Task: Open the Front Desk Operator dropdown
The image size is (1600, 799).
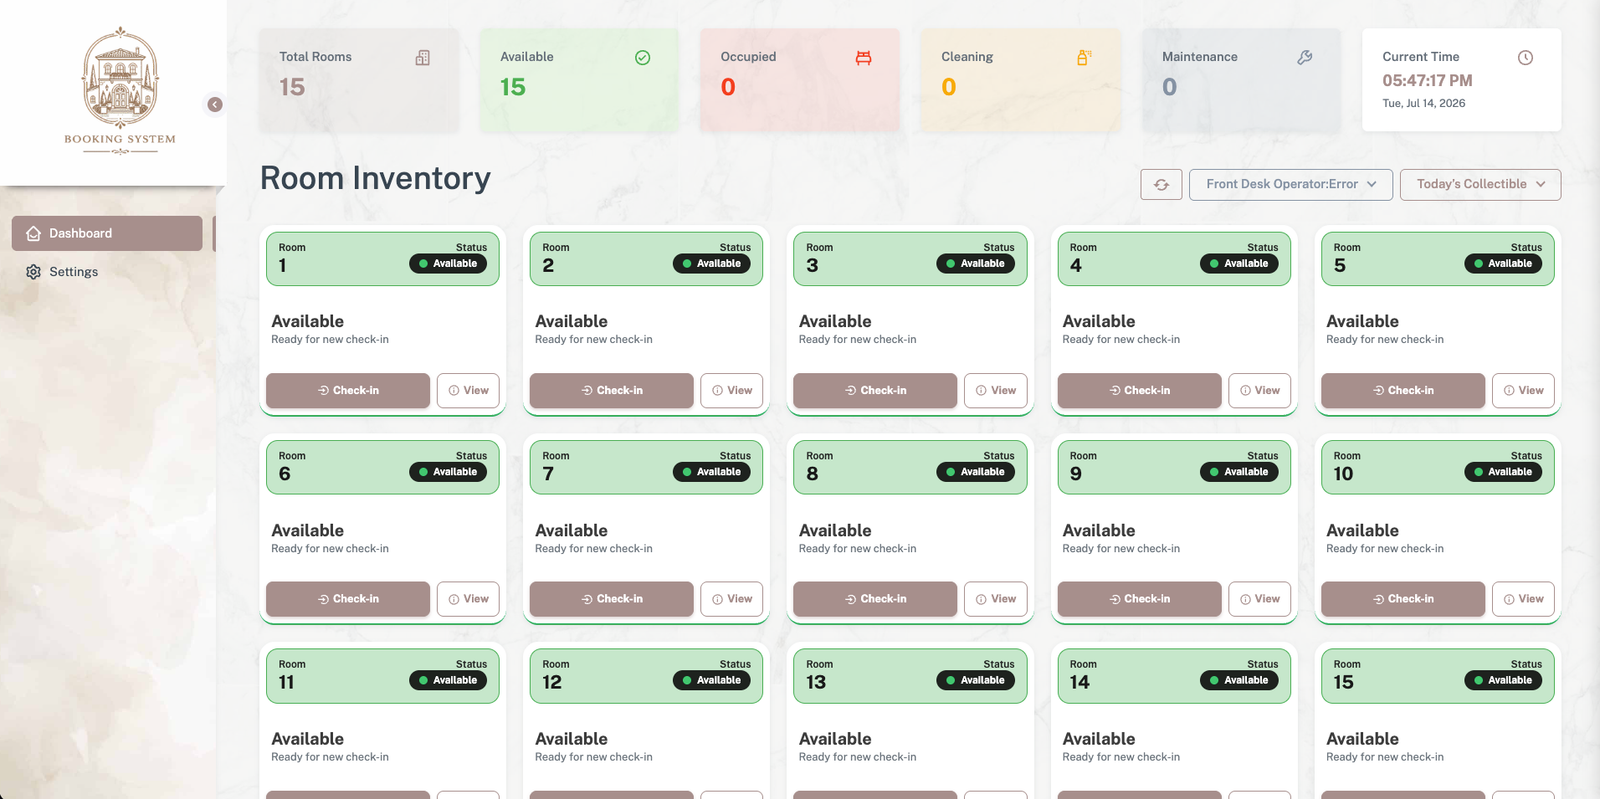Action: pyautogui.click(x=1290, y=184)
